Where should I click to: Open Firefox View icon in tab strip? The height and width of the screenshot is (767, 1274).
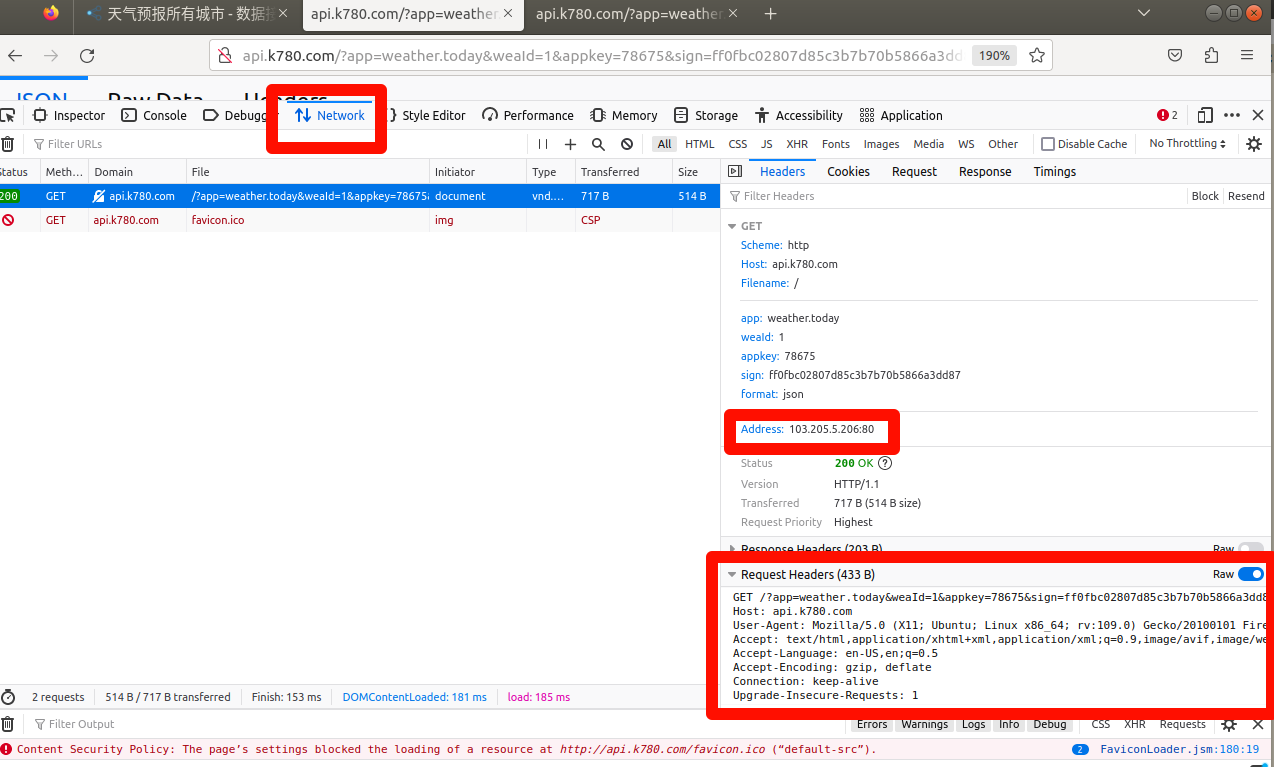pos(52,13)
